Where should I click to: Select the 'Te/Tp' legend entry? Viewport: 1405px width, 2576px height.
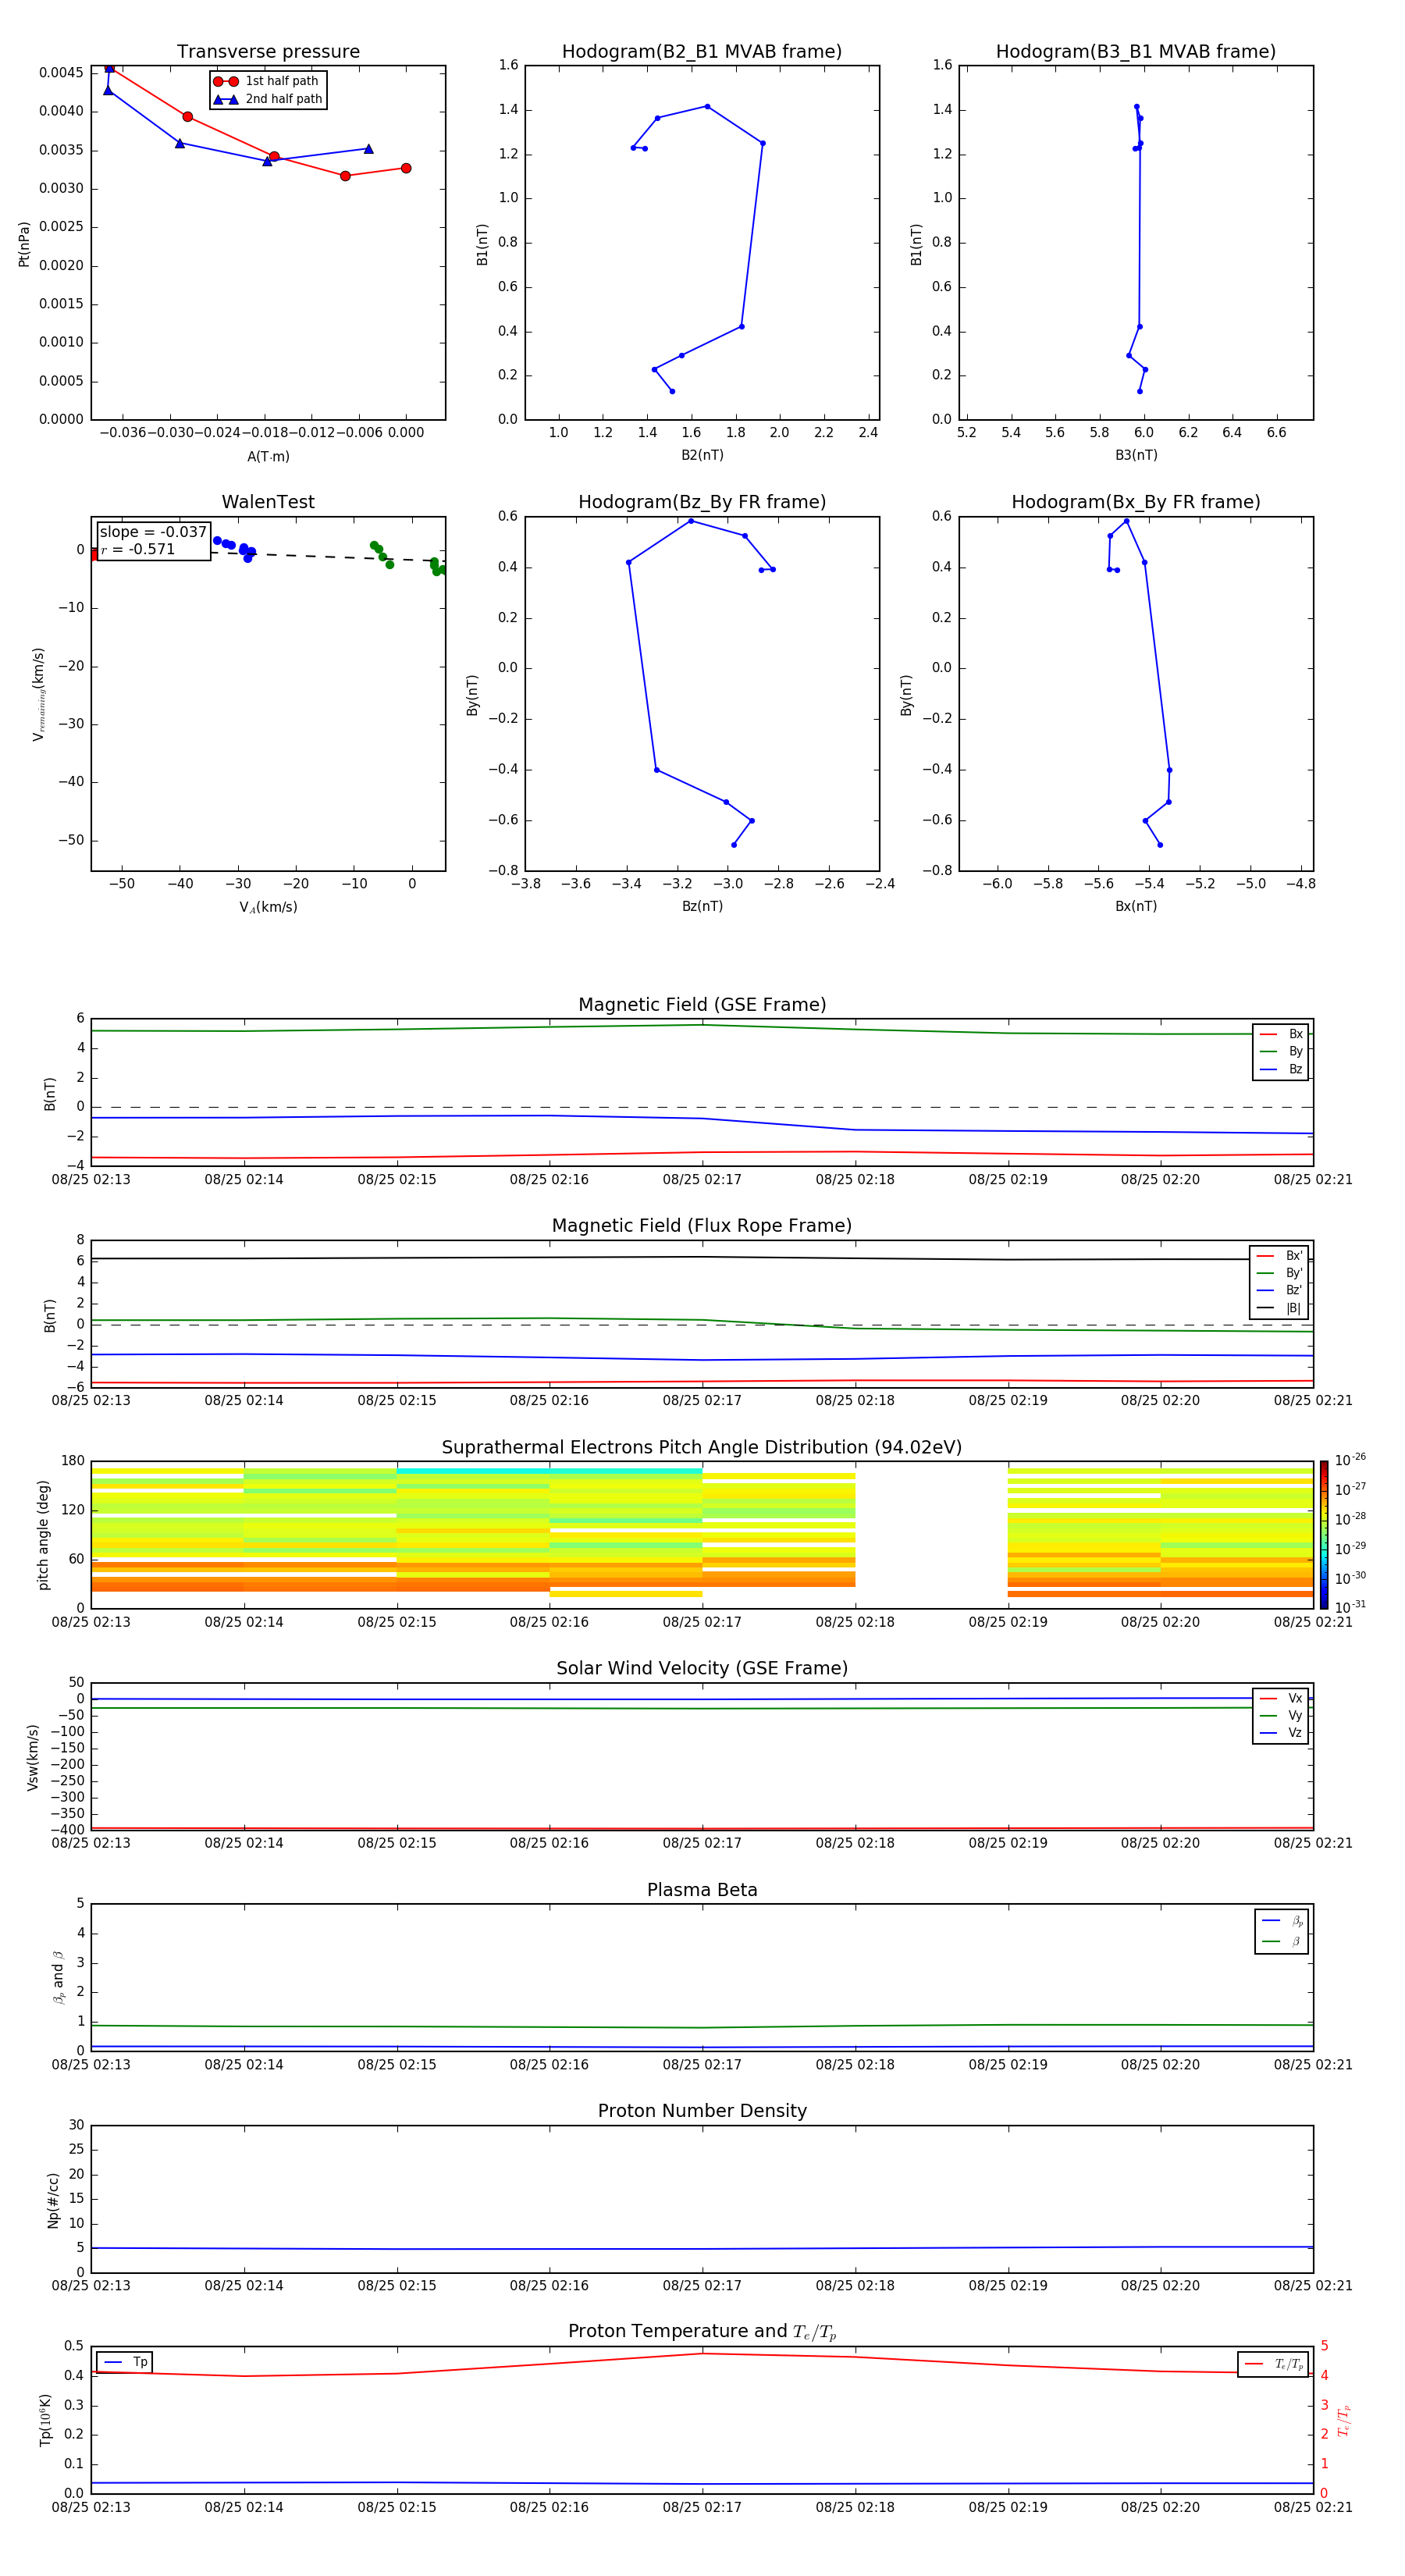click(x=1274, y=2364)
